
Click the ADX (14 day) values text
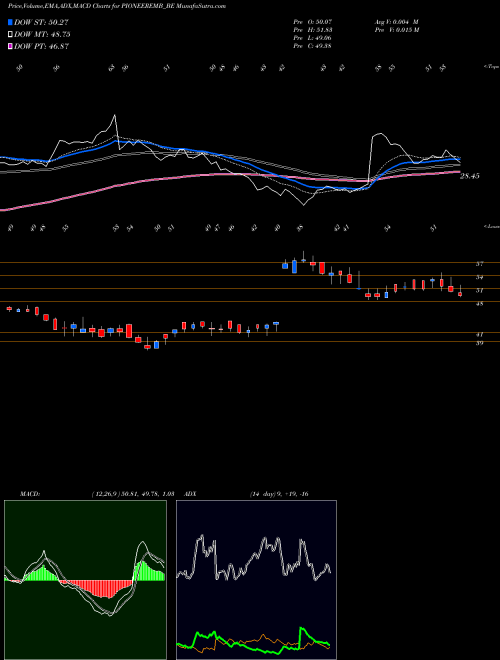(279, 494)
